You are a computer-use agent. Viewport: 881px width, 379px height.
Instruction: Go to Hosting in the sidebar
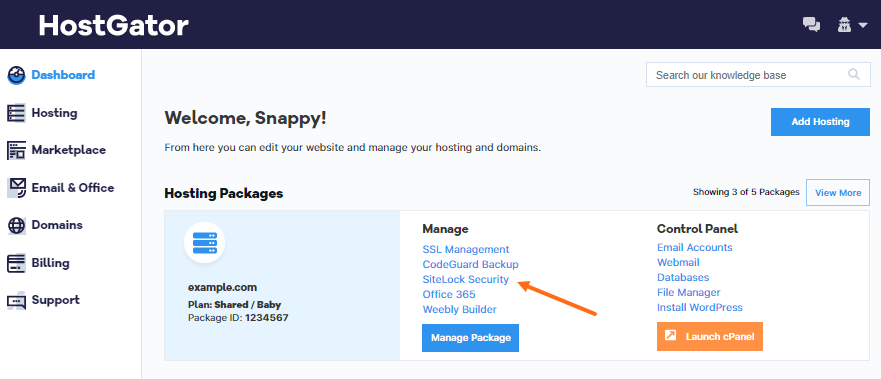point(55,113)
